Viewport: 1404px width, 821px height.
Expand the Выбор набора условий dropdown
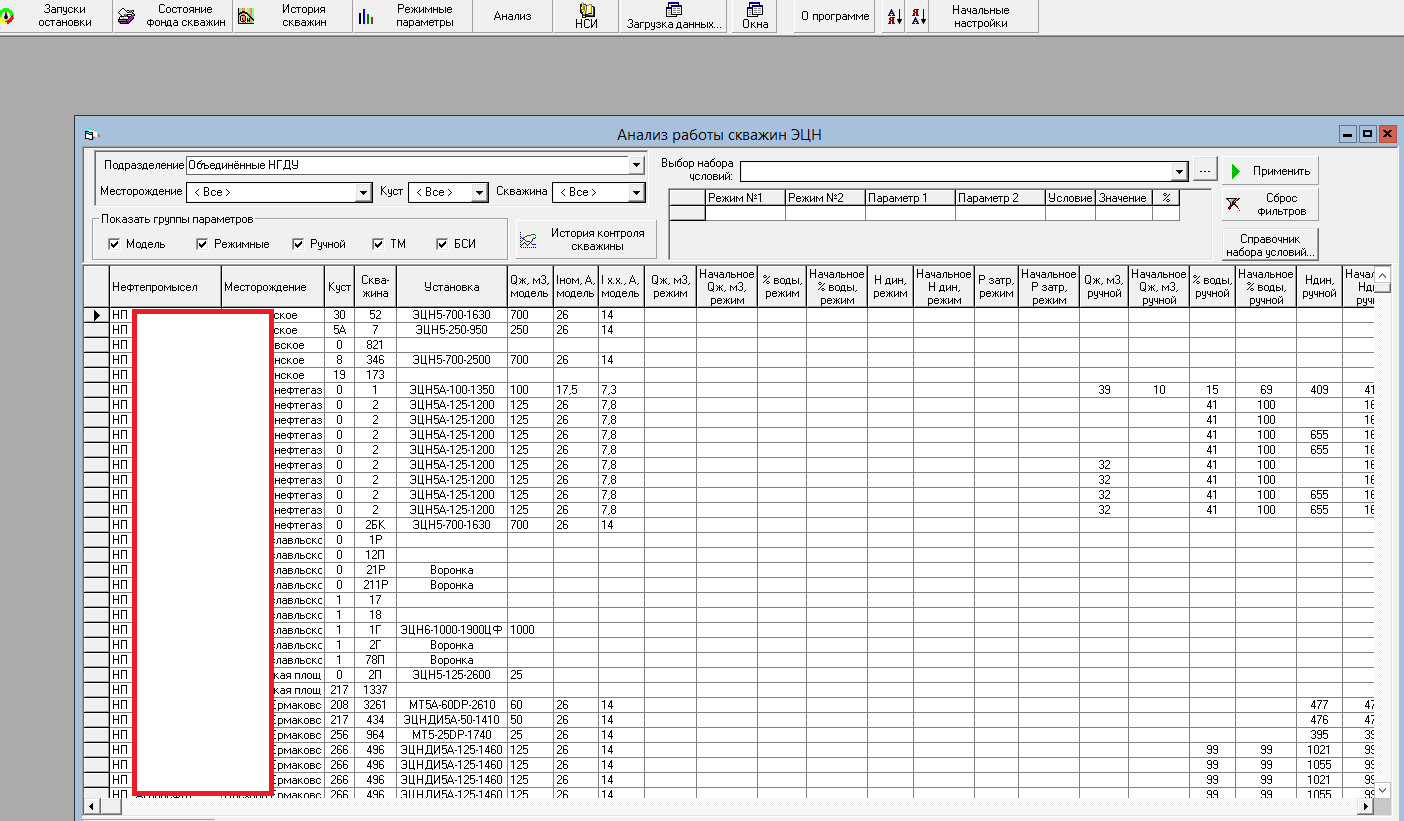(x=1179, y=171)
